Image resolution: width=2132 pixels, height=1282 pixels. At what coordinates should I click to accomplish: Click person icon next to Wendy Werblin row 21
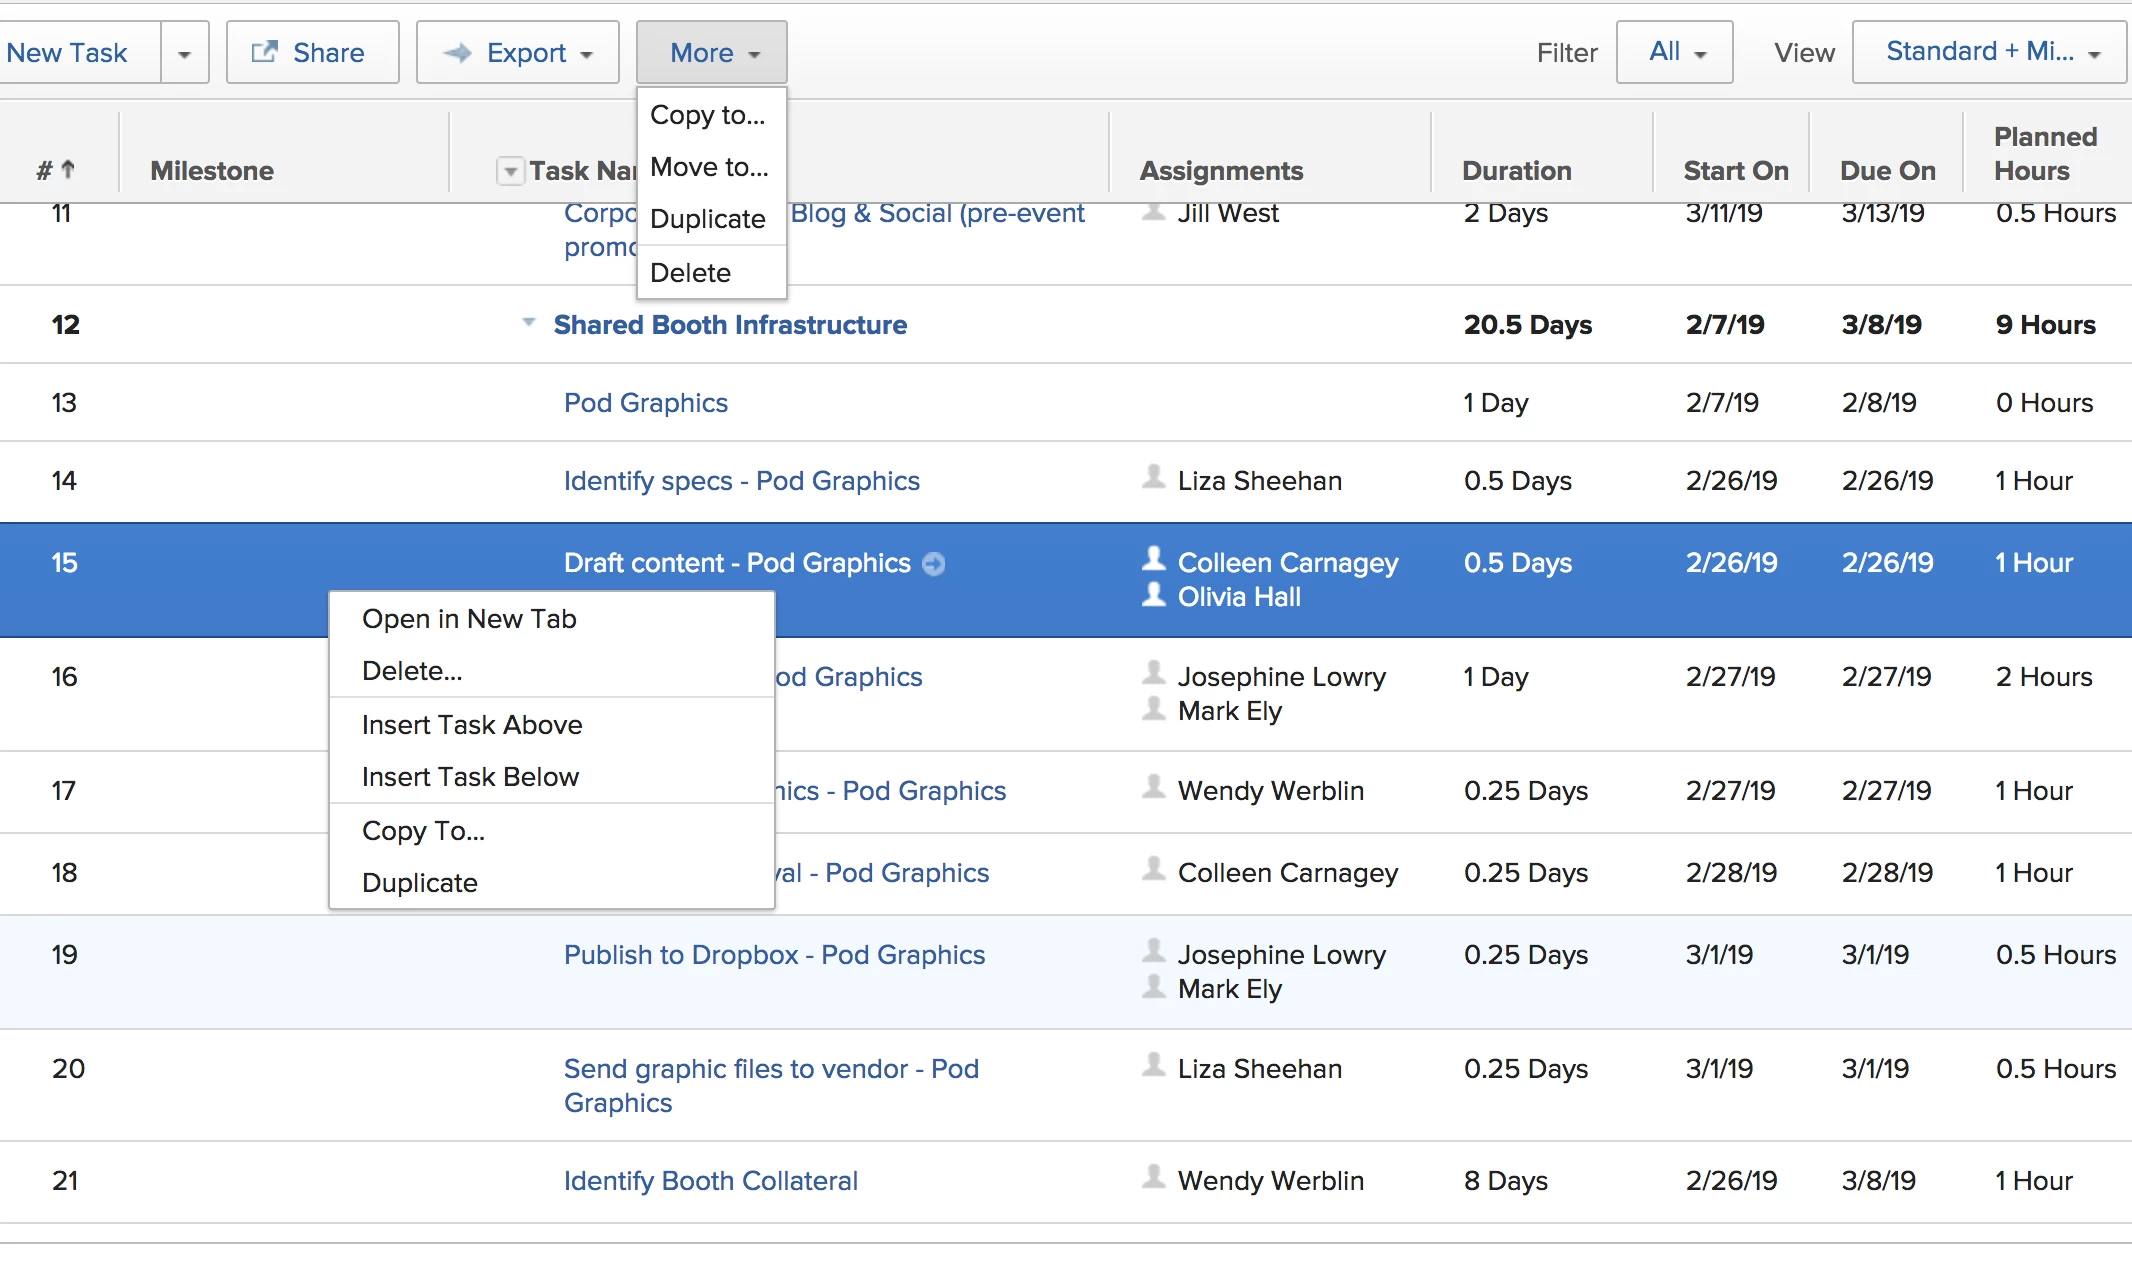pos(1154,1178)
